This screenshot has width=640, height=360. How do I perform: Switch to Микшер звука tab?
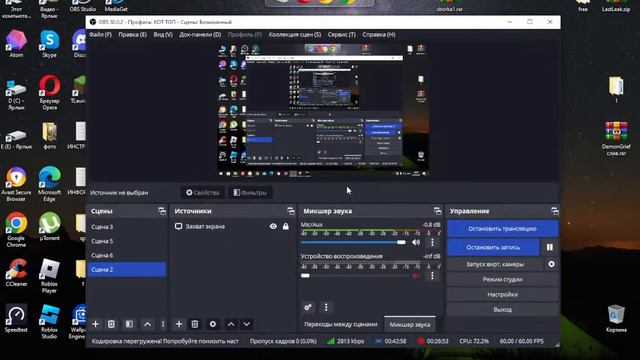(x=410, y=324)
